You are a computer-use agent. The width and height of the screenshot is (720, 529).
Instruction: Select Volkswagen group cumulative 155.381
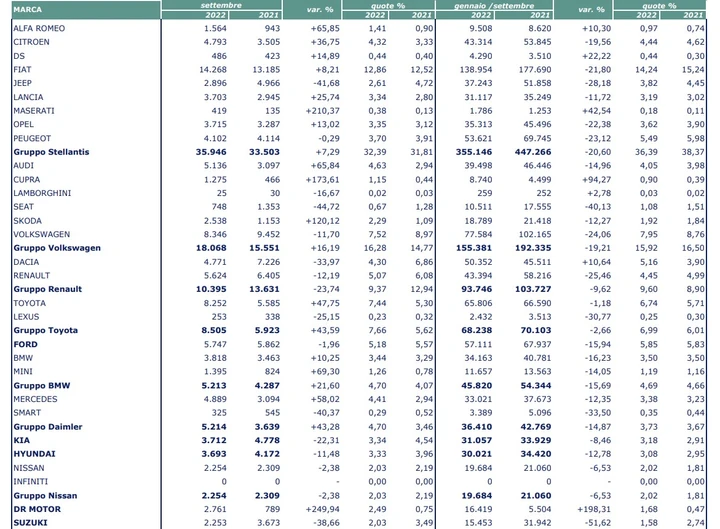(x=473, y=248)
